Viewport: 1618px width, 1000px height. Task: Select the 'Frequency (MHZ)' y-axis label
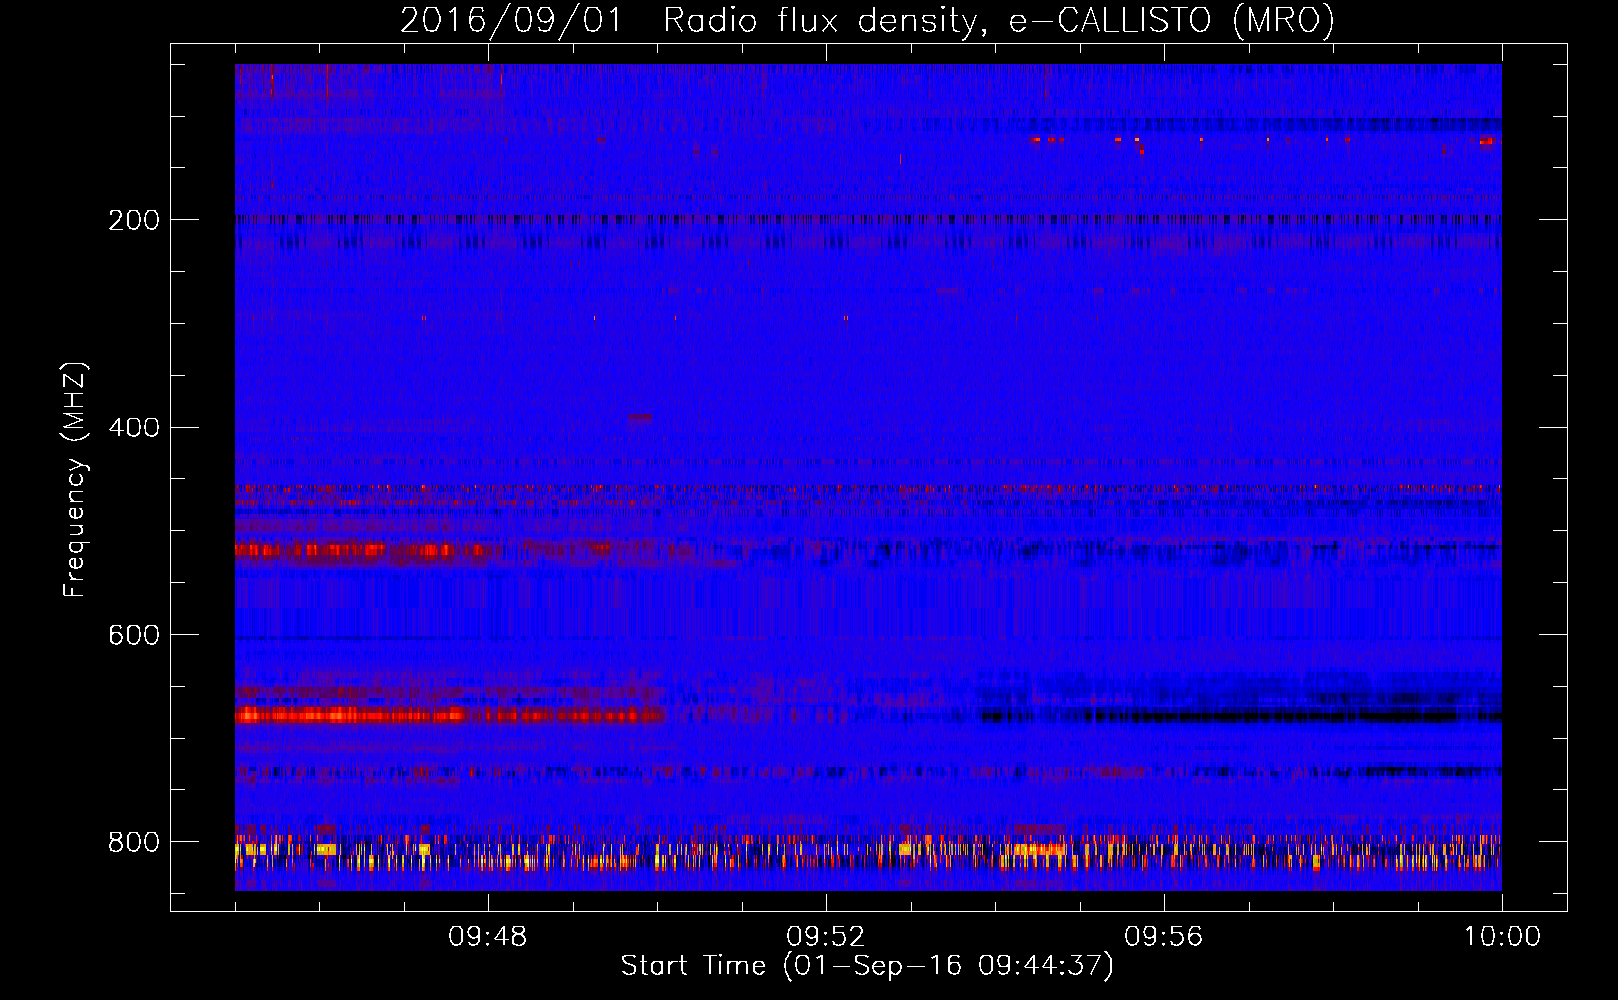[x=75, y=479]
